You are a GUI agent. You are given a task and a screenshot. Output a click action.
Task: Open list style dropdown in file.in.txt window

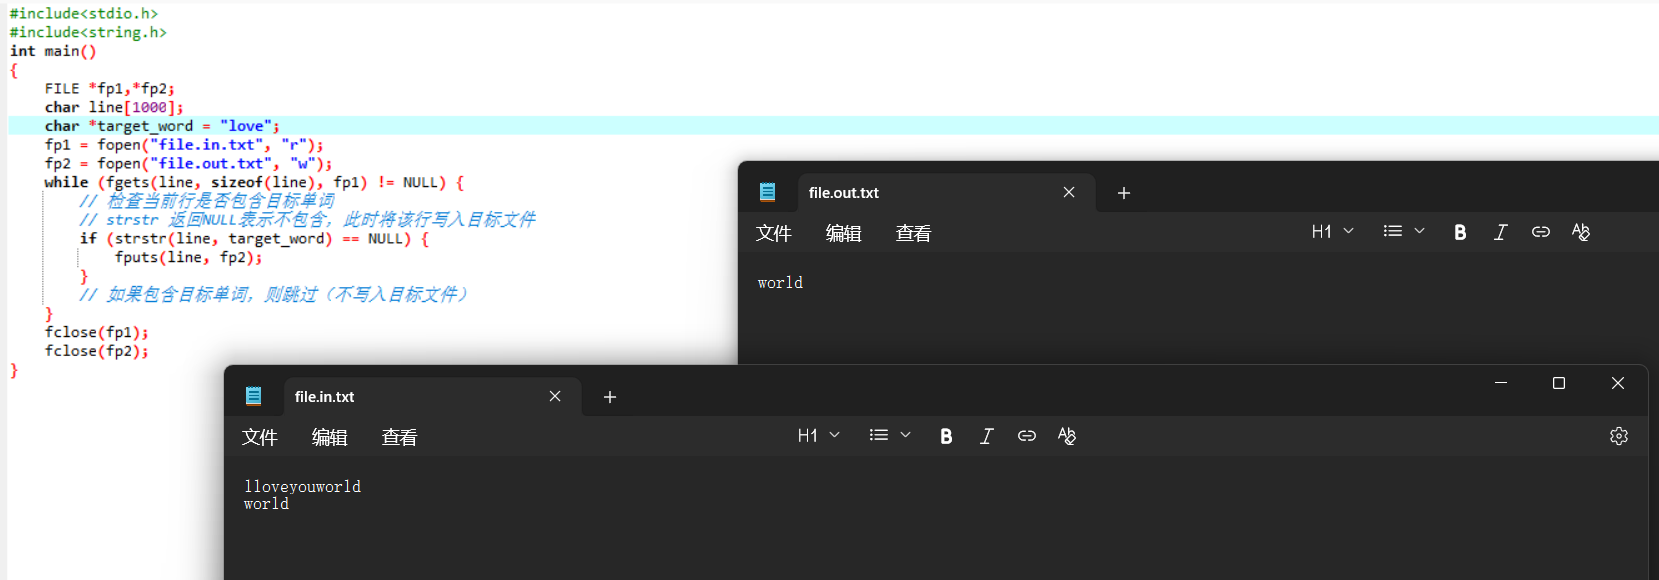pyautogui.click(x=890, y=436)
